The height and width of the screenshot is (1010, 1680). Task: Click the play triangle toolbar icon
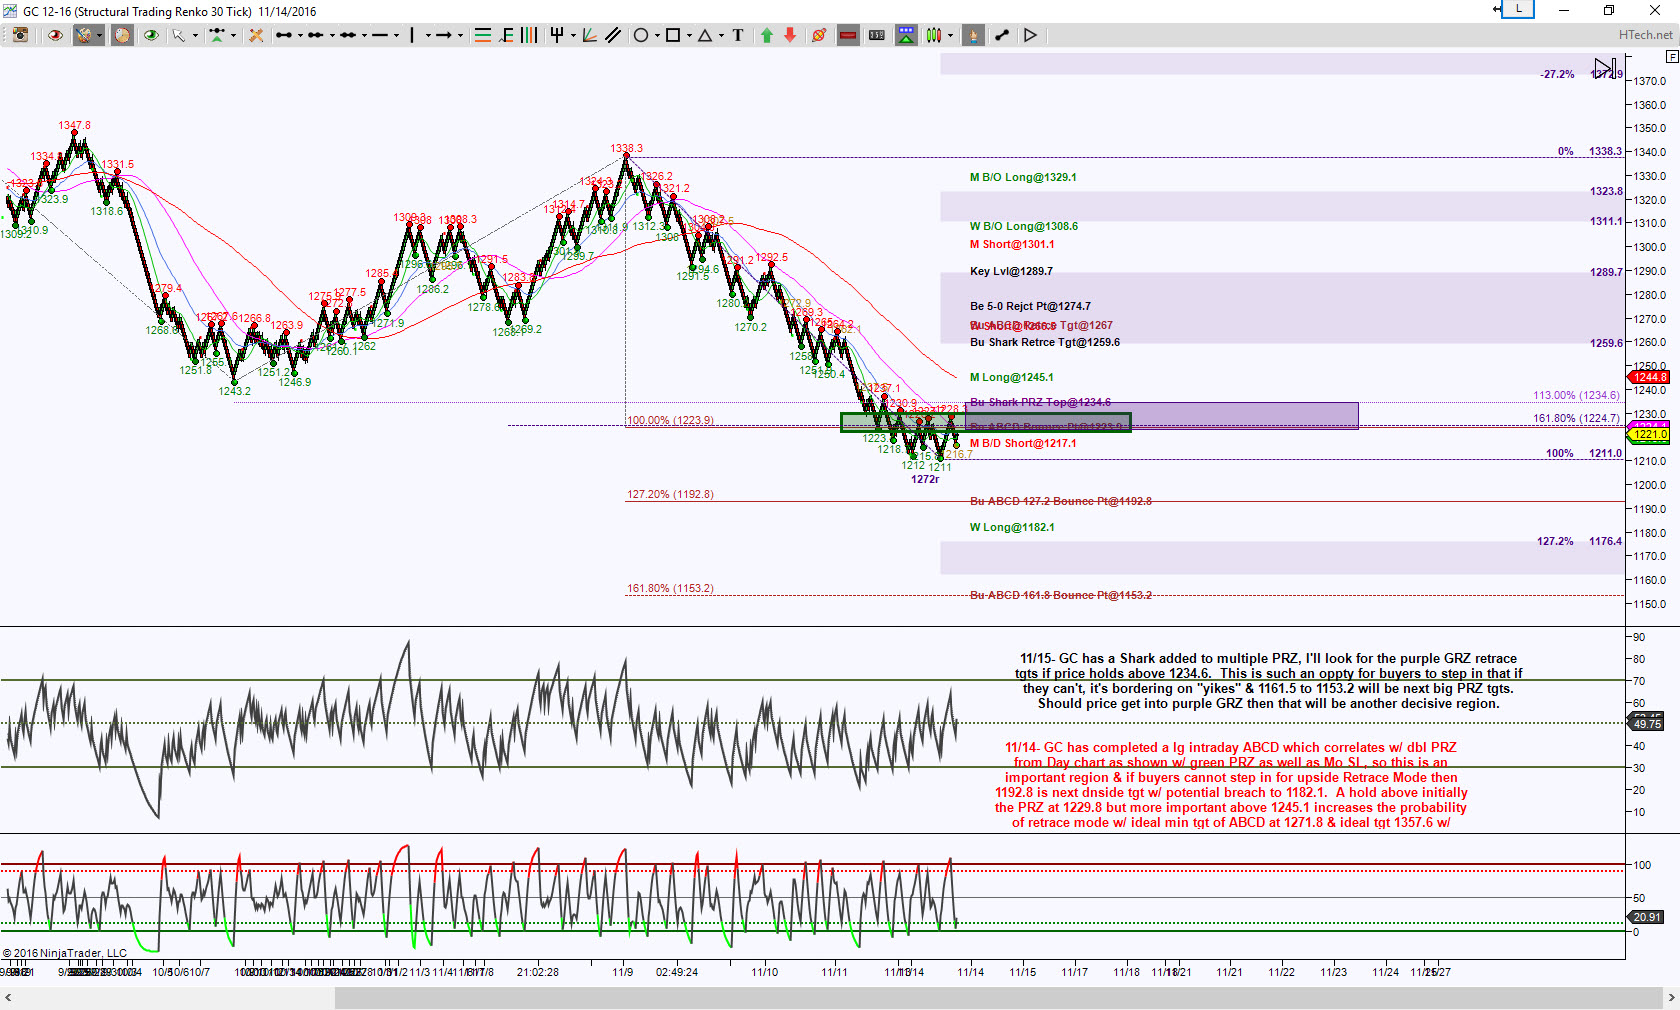pos(1030,35)
